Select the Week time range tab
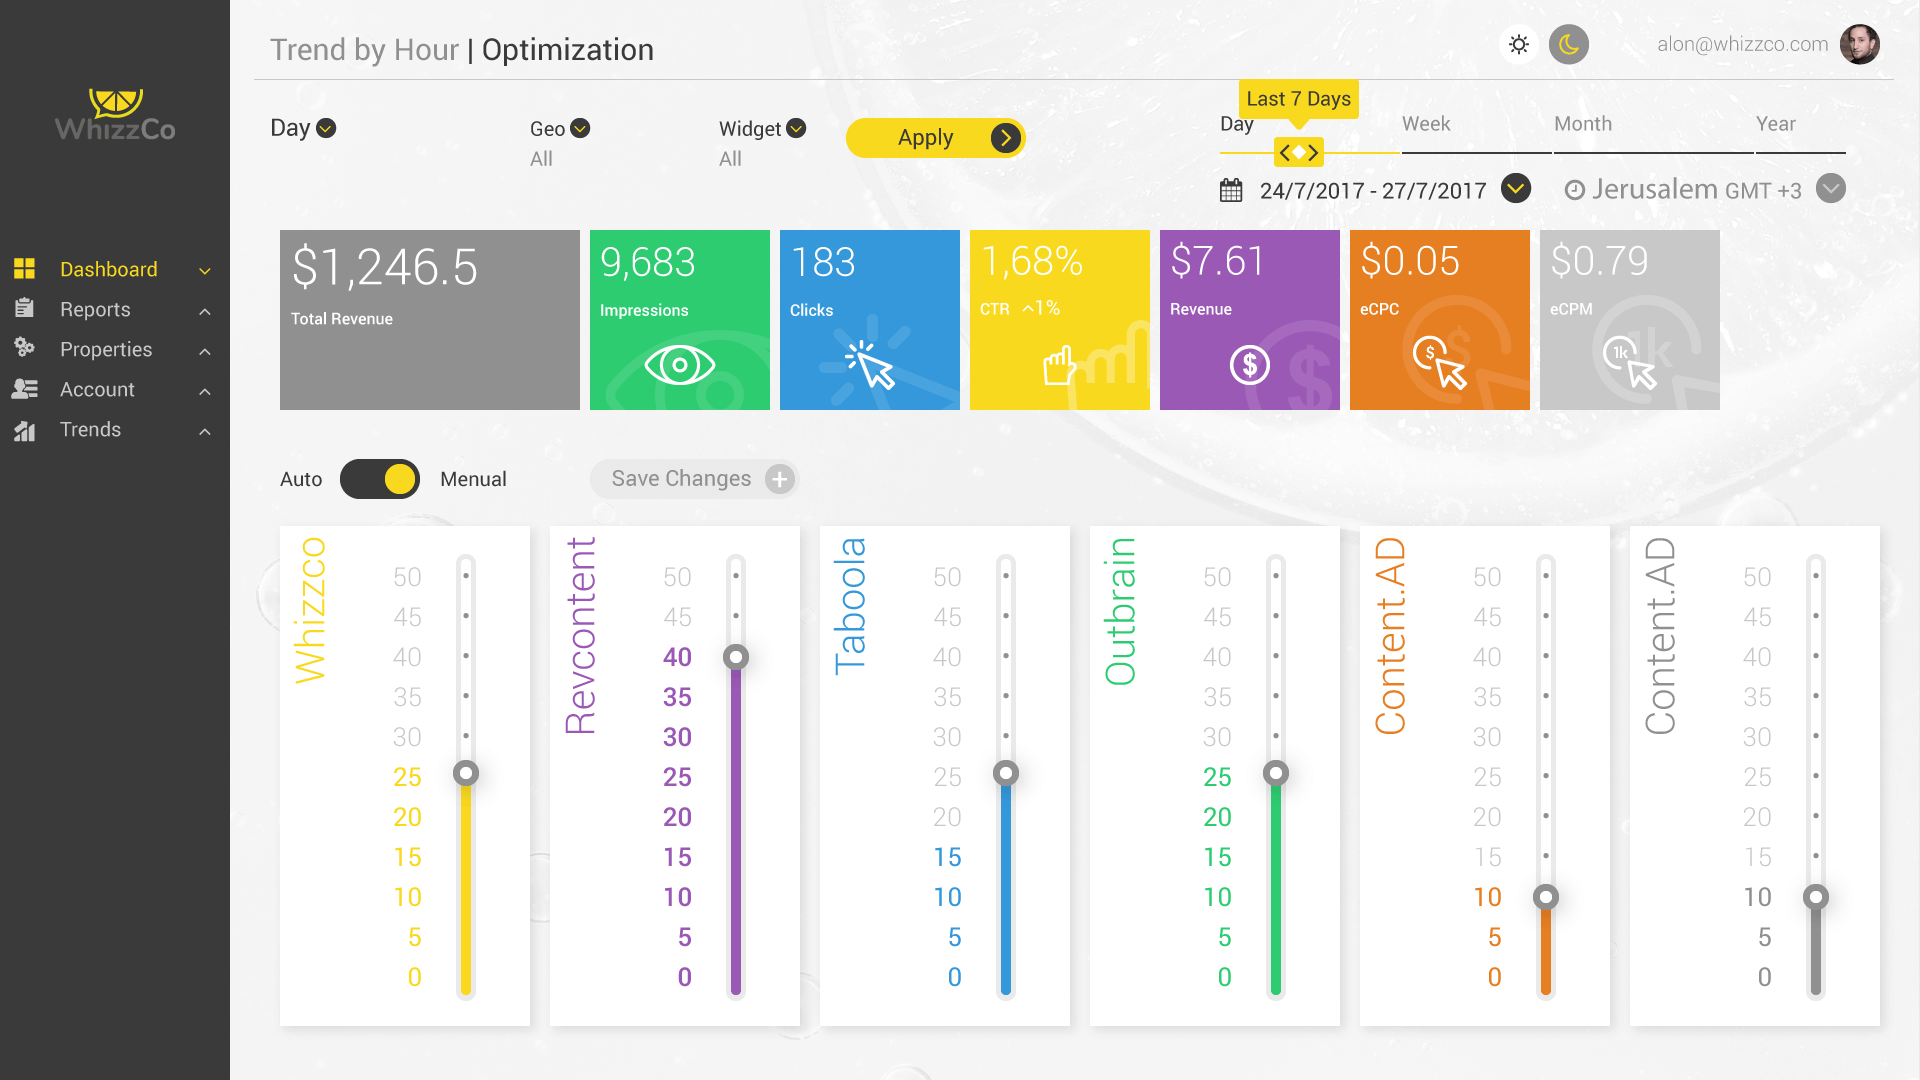The height and width of the screenshot is (1080, 1920). pyautogui.click(x=1426, y=124)
